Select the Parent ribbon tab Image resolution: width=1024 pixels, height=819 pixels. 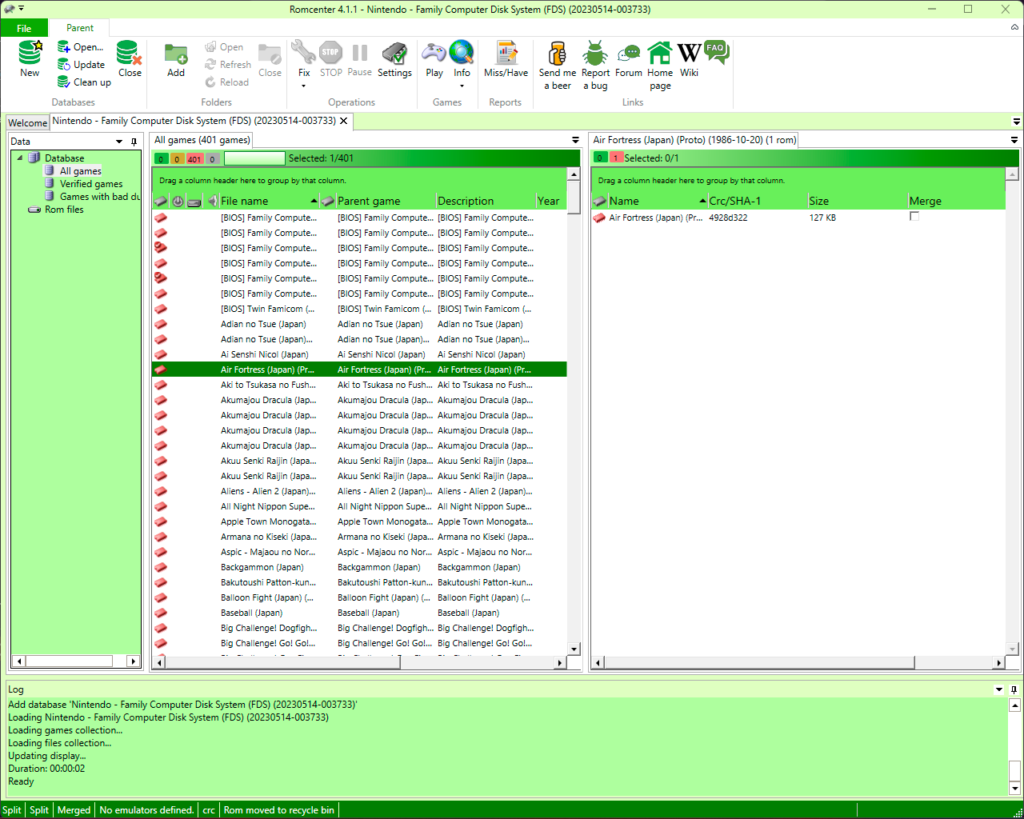pos(80,28)
